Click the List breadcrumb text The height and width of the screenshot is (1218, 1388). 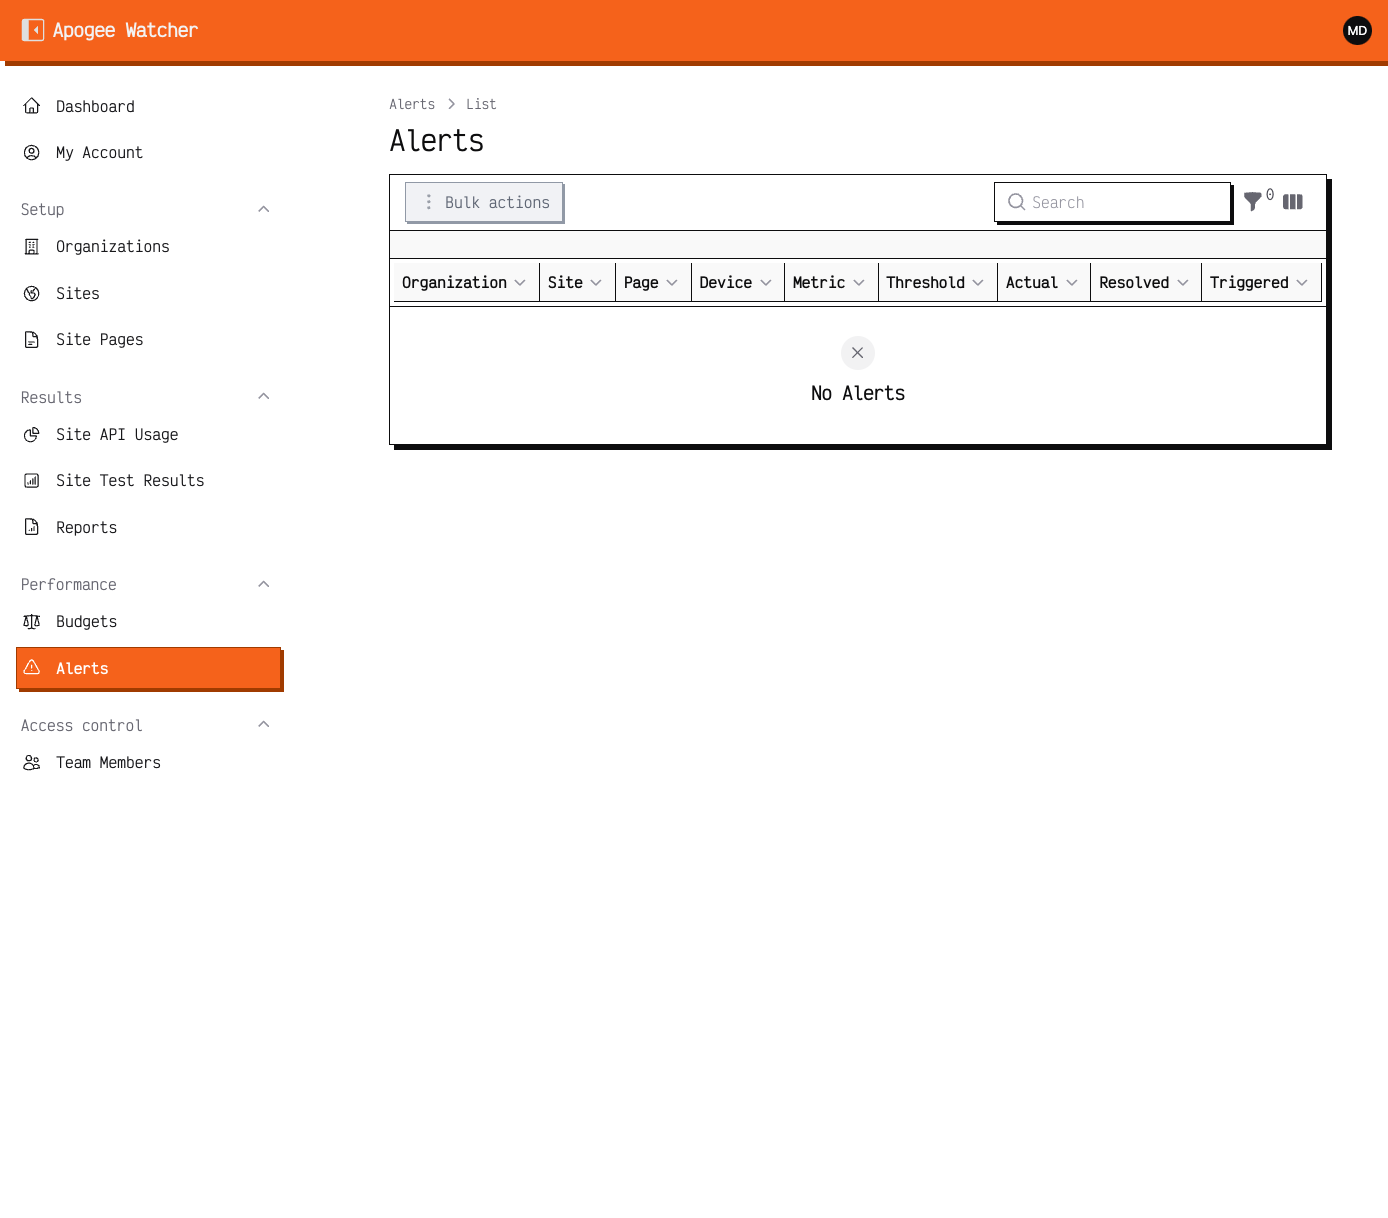pyautogui.click(x=481, y=104)
